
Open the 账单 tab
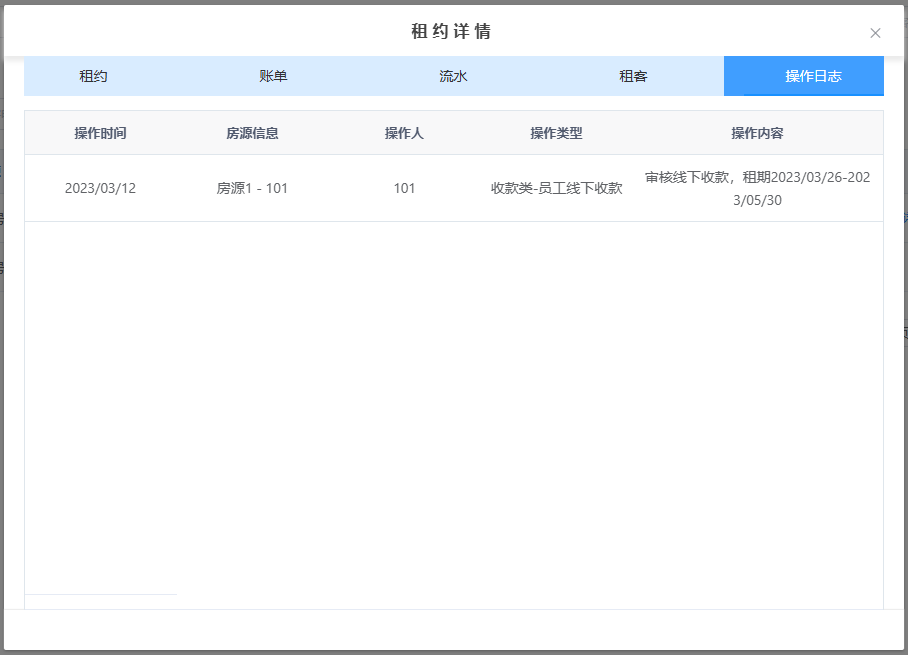click(x=273, y=76)
